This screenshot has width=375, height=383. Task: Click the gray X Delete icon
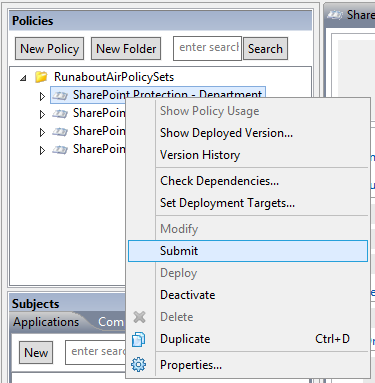tap(139, 317)
